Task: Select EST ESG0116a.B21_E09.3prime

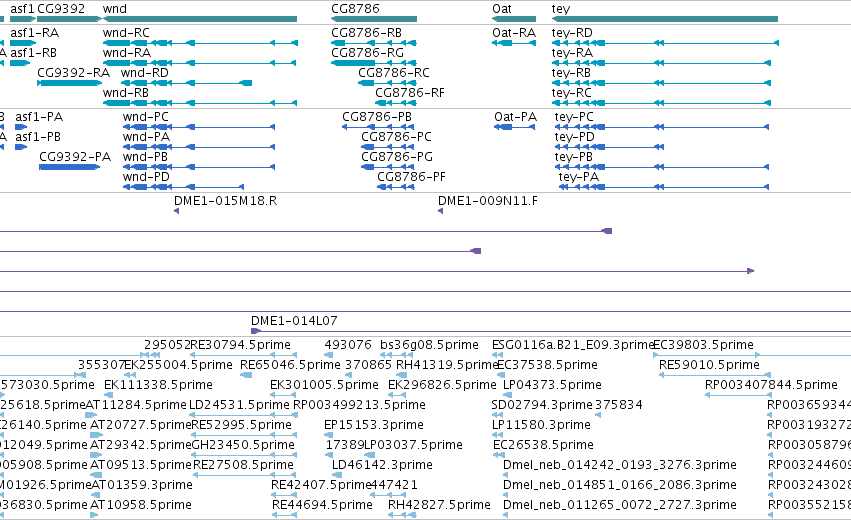Action: click(x=573, y=345)
